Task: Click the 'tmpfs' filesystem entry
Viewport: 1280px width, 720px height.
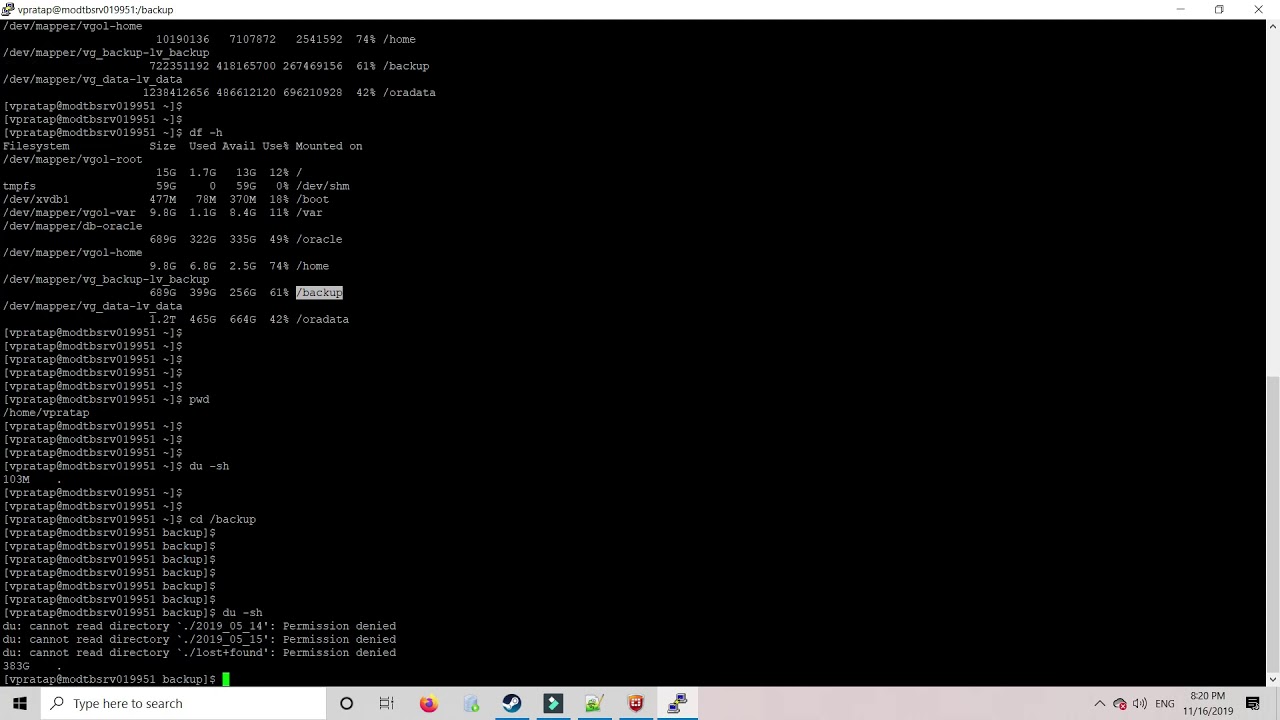Action: point(19,186)
